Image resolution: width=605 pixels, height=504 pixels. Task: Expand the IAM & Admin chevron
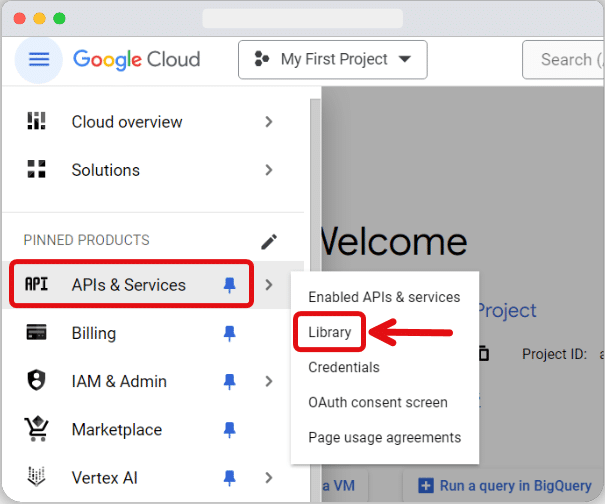click(x=269, y=381)
